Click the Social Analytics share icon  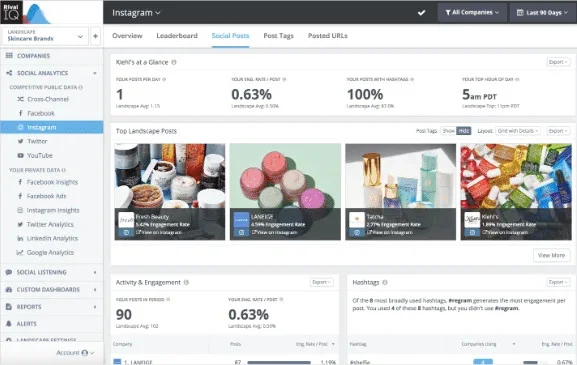(9, 73)
